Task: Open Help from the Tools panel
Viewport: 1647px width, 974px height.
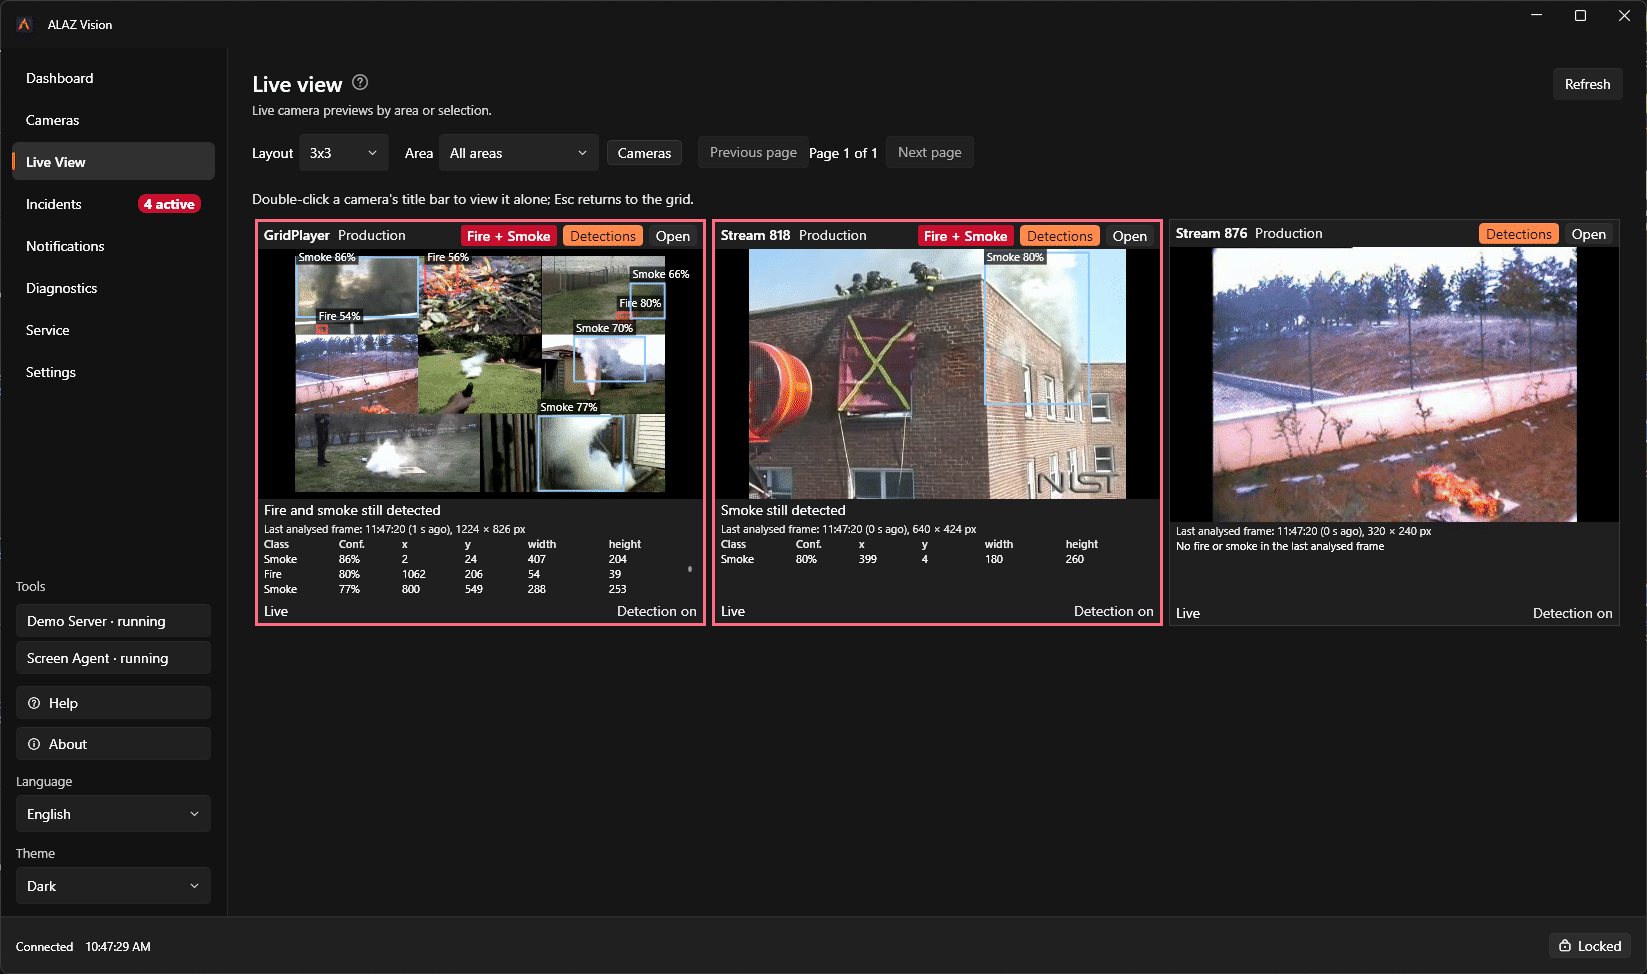Action: pos(113,703)
